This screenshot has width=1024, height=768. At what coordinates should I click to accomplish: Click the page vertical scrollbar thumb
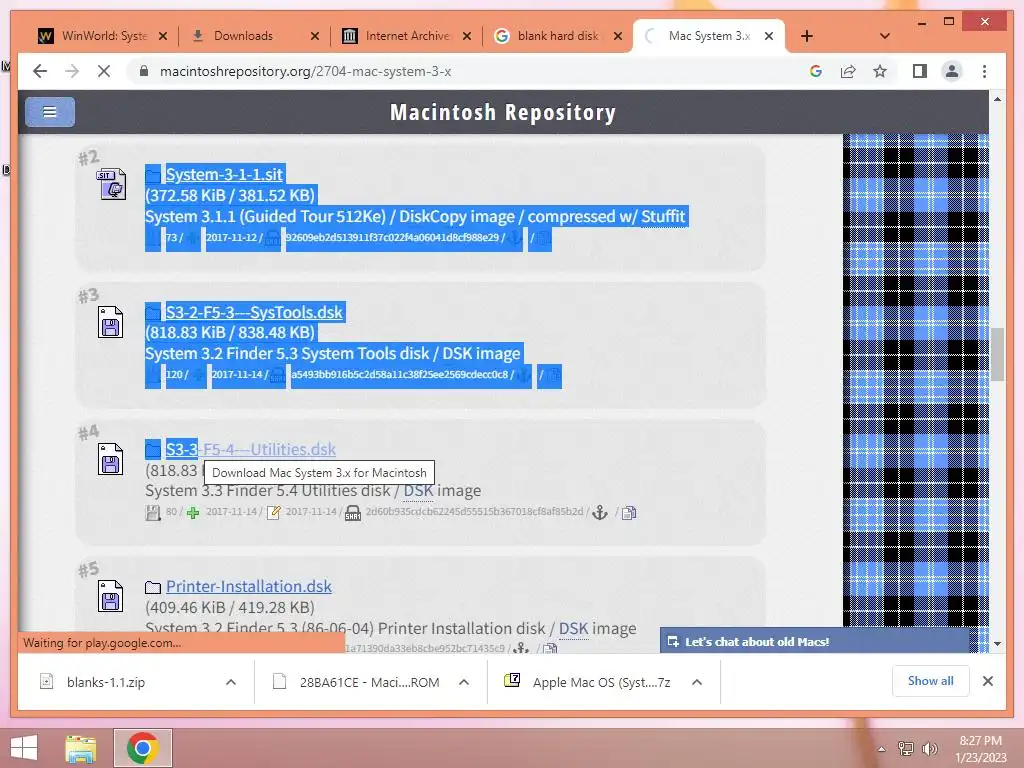pos(997,354)
